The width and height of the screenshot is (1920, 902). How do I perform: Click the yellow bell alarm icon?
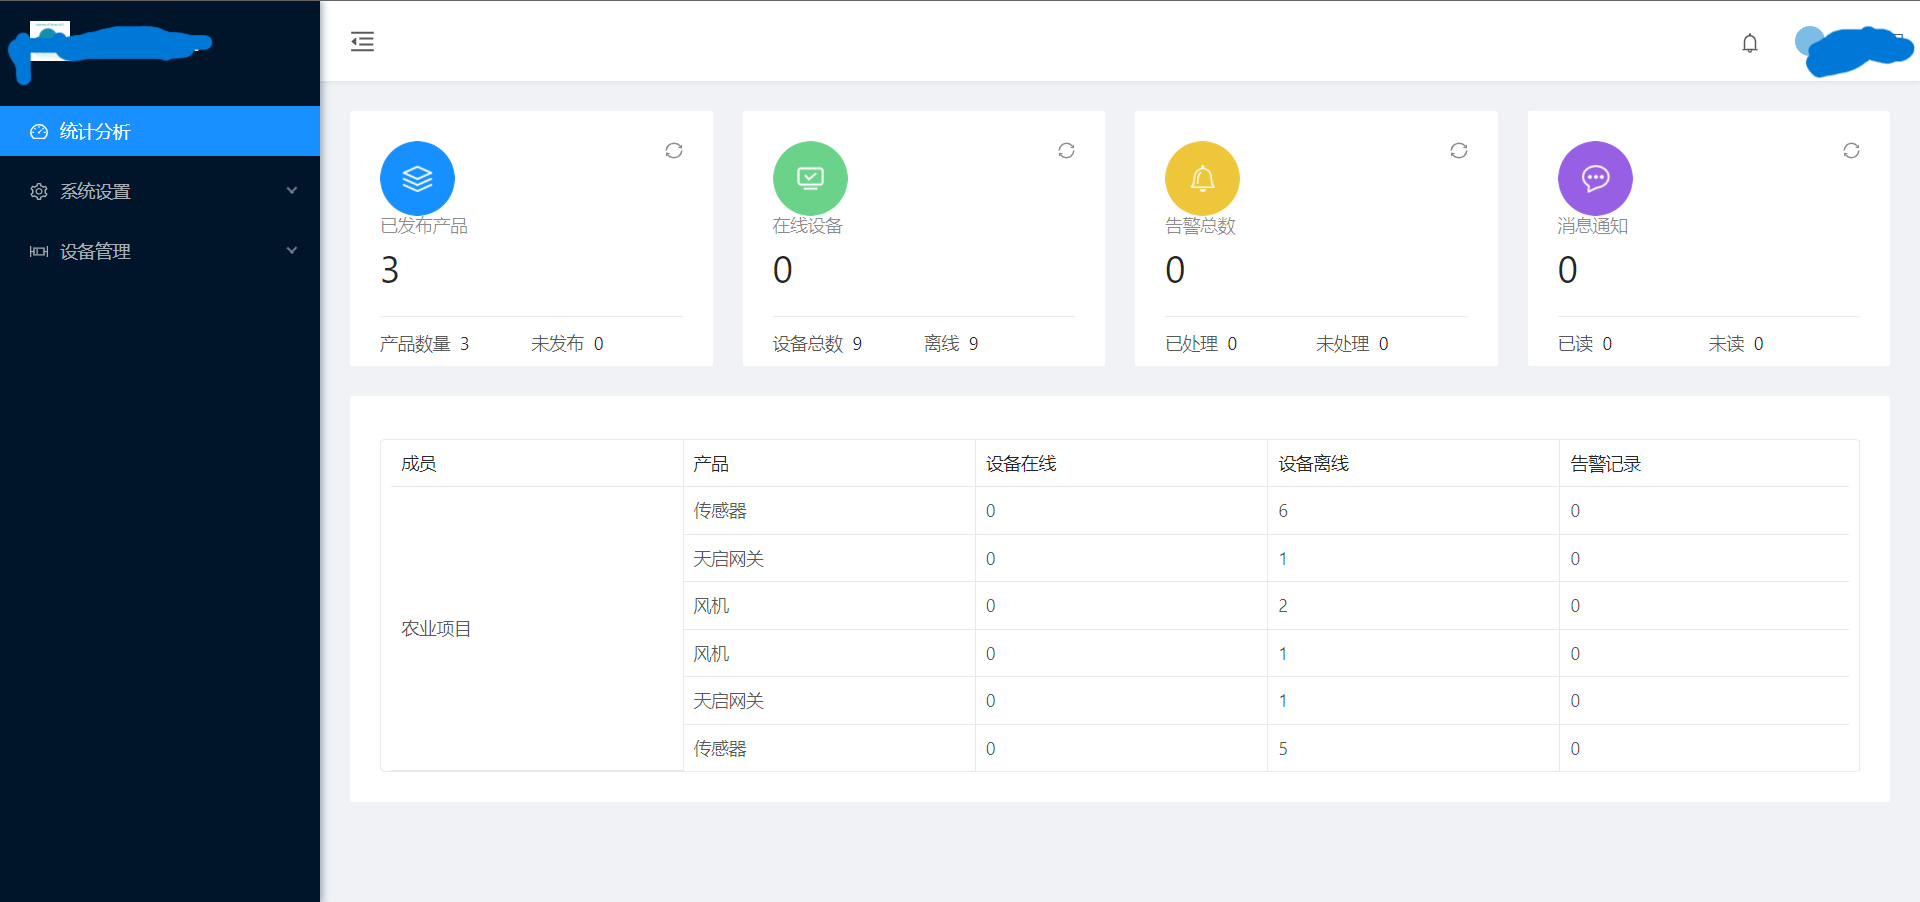point(1202,178)
